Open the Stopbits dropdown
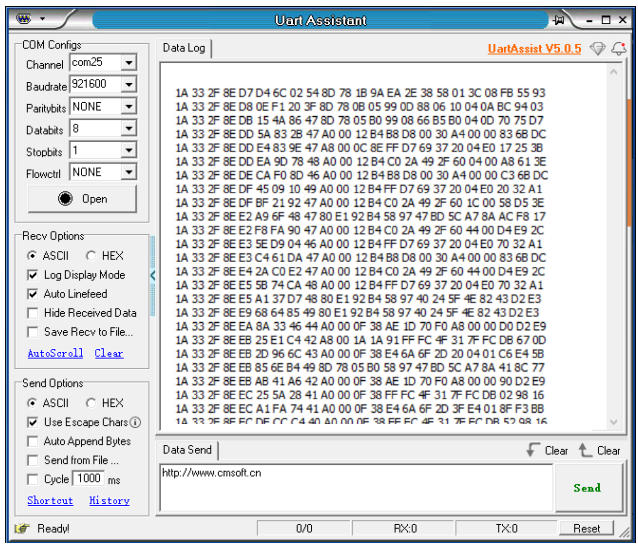This screenshot has height=547, width=638. pos(129,151)
